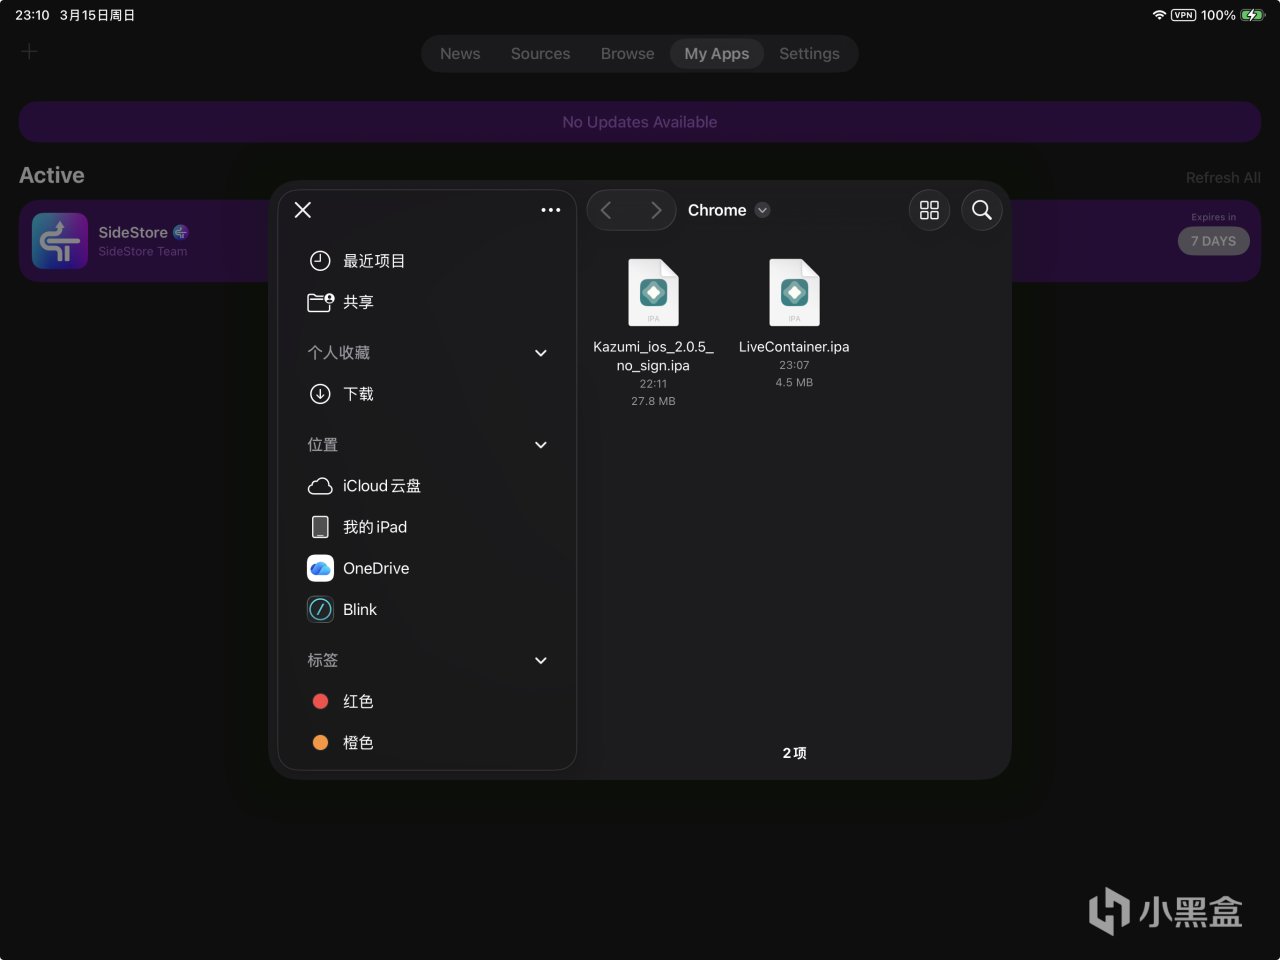1280x960 pixels.
Task: Click the Refresh All link
Action: click(x=1223, y=178)
